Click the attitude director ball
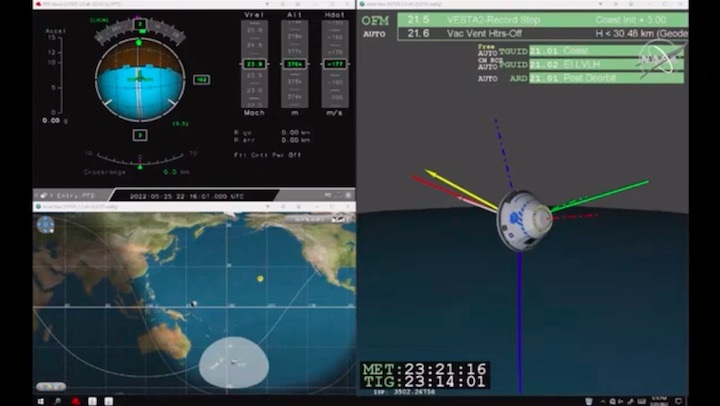Image resolution: width=720 pixels, height=406 pixels. pos(140,79)
